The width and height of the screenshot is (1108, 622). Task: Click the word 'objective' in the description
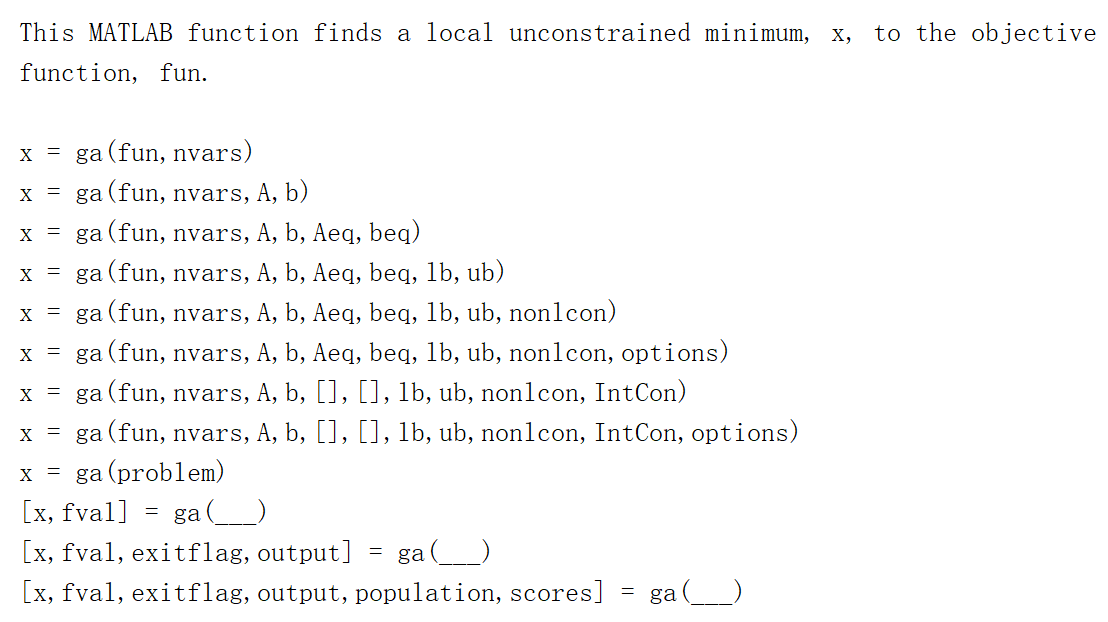tap(1033, 33)
